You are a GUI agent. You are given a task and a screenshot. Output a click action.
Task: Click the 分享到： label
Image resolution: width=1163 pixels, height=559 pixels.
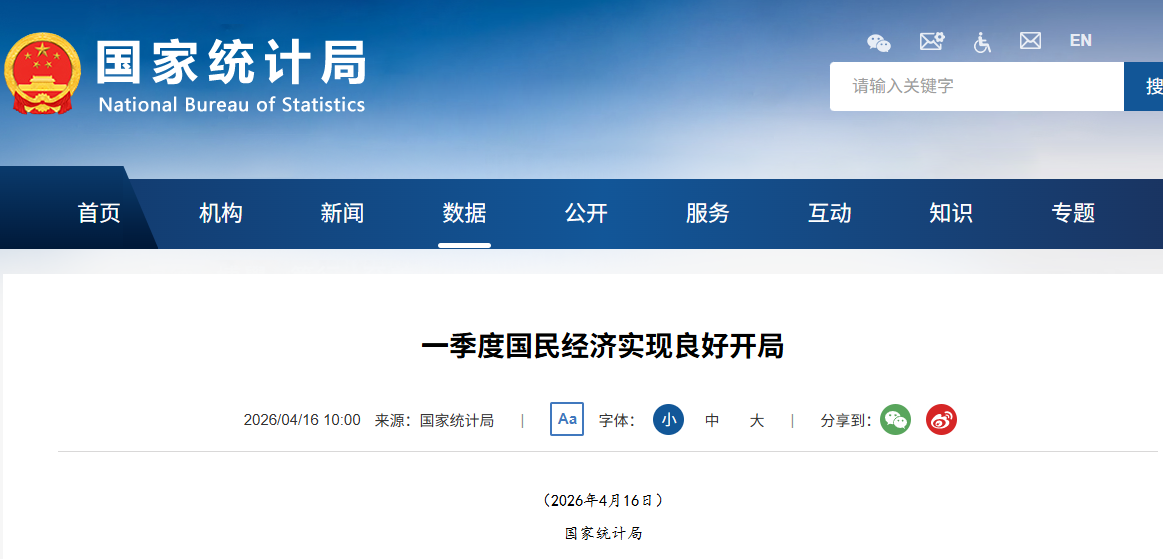(846, 420)
